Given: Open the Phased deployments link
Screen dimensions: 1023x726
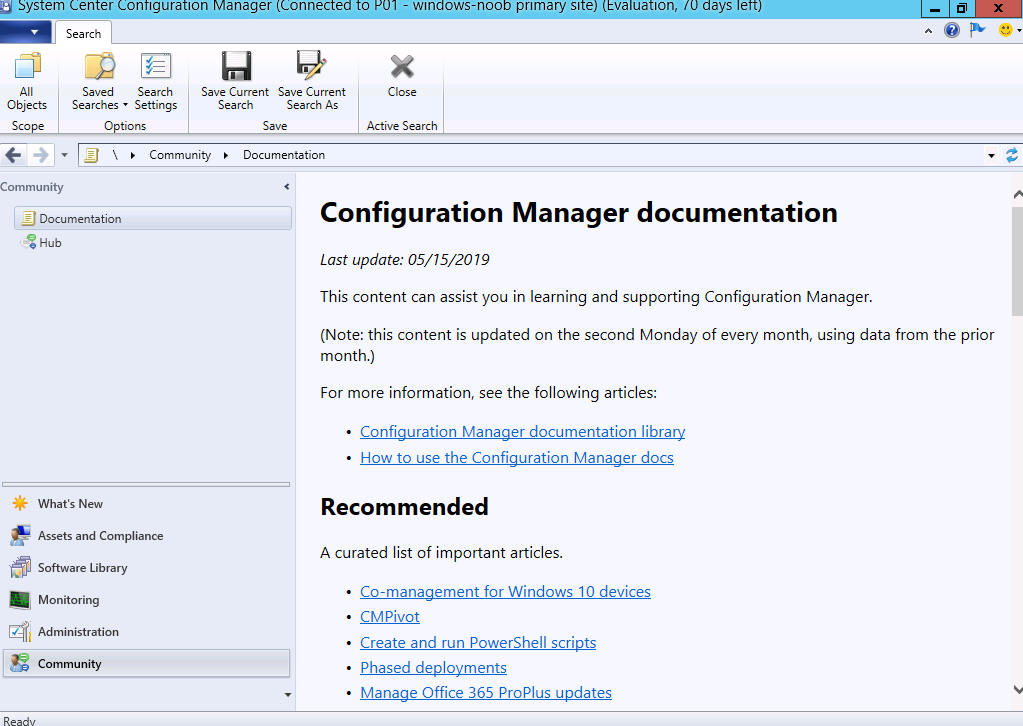Looking at the screenshot, I should tap(433, 668).
